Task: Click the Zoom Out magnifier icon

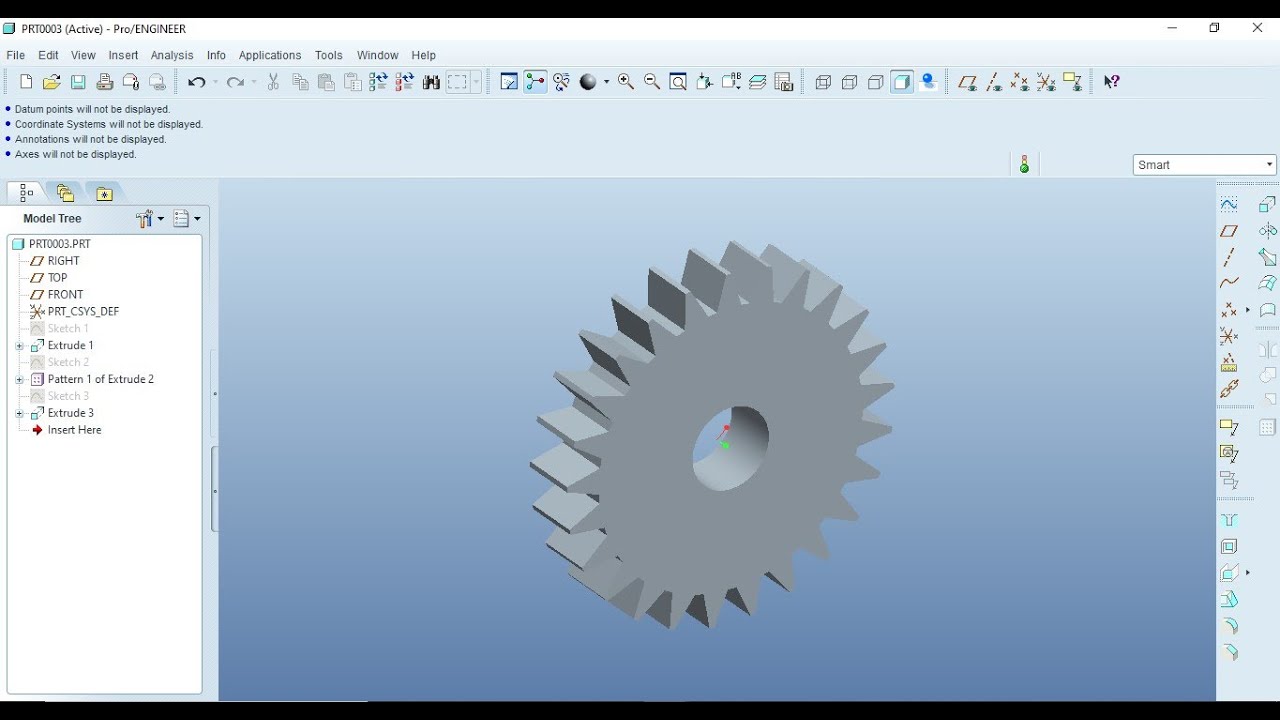Action: 652,82
